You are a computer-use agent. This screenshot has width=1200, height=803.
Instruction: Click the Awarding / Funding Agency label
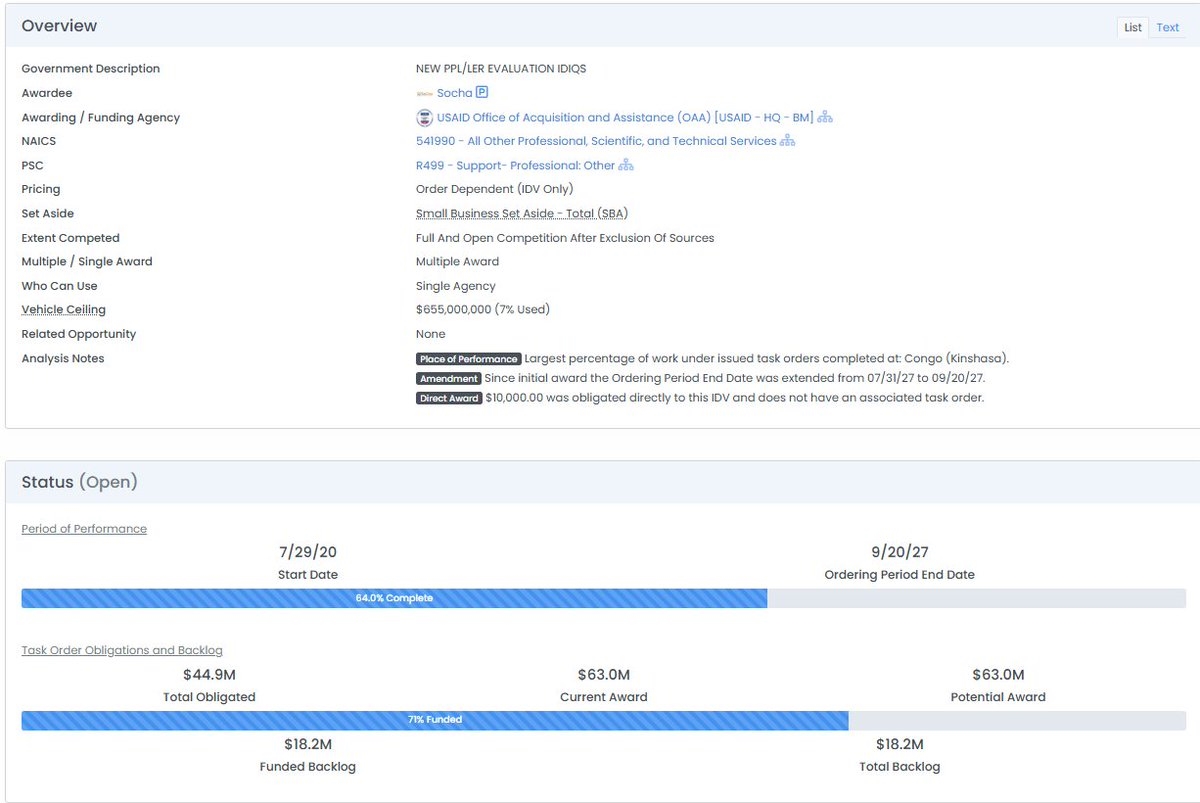(x=101, y=117)
